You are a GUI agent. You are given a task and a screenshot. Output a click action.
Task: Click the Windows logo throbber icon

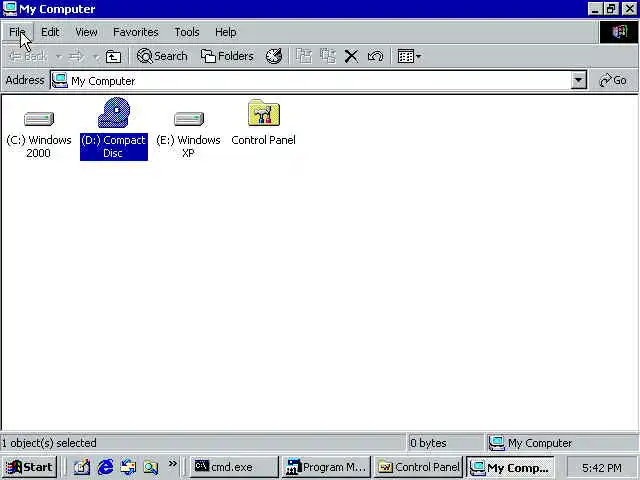pos(619,32)
